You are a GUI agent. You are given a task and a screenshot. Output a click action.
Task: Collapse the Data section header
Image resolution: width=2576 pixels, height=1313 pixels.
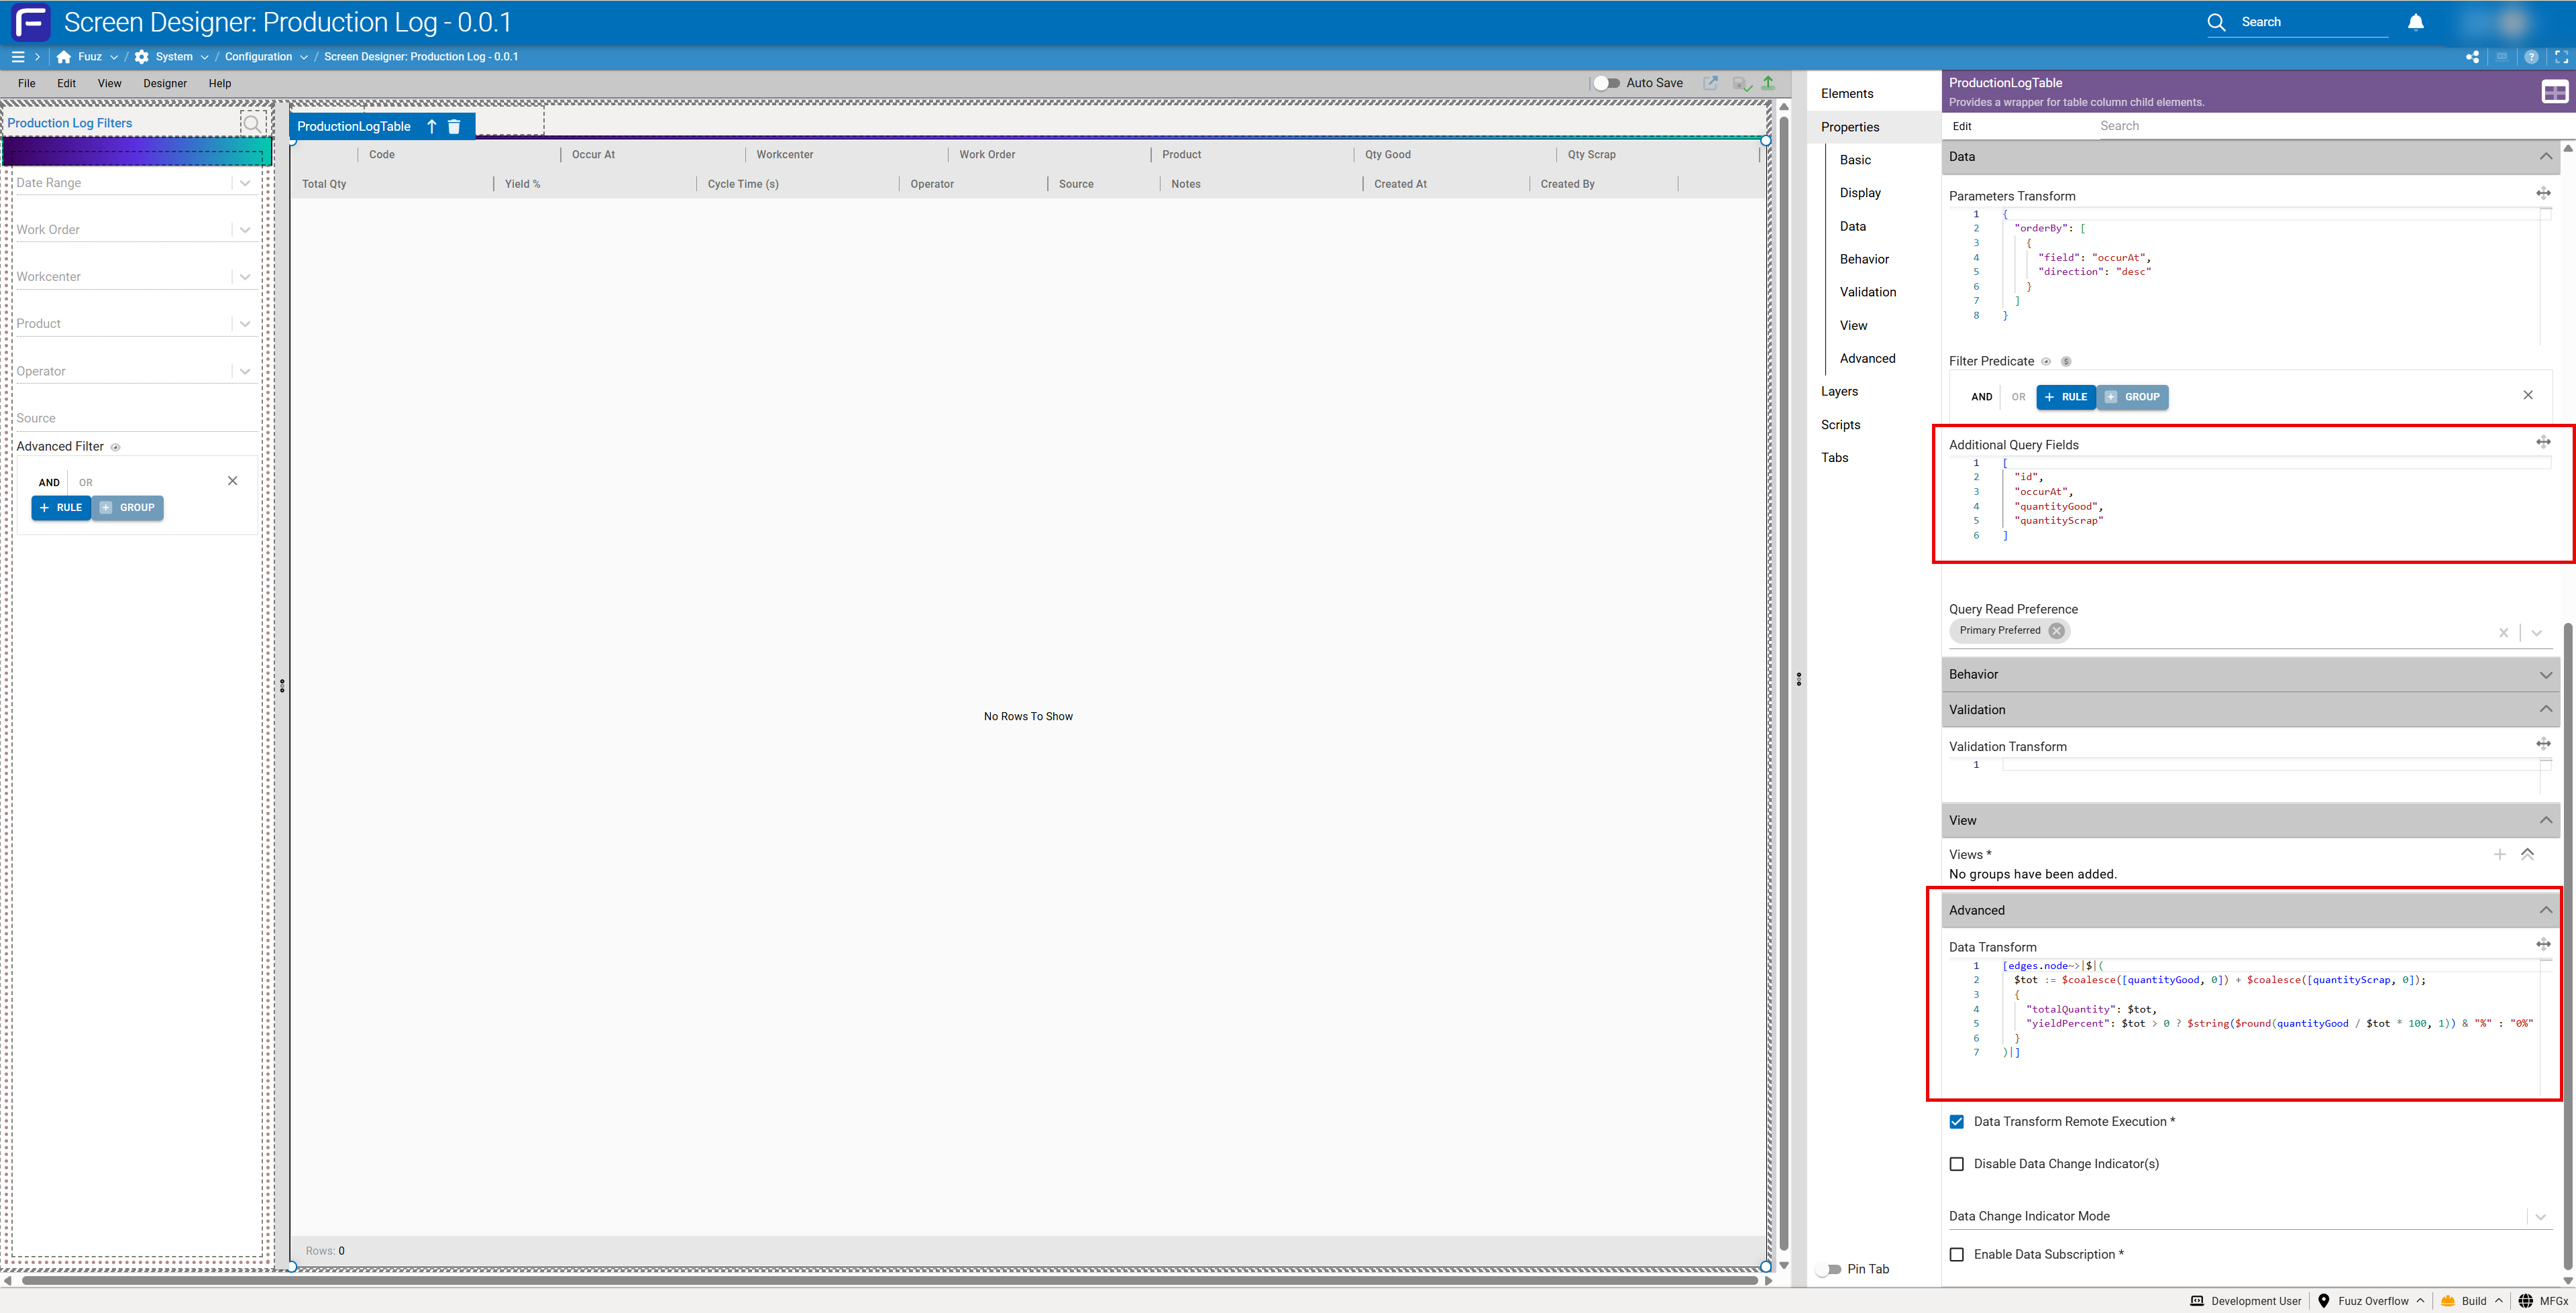(x=2545, y=157)
